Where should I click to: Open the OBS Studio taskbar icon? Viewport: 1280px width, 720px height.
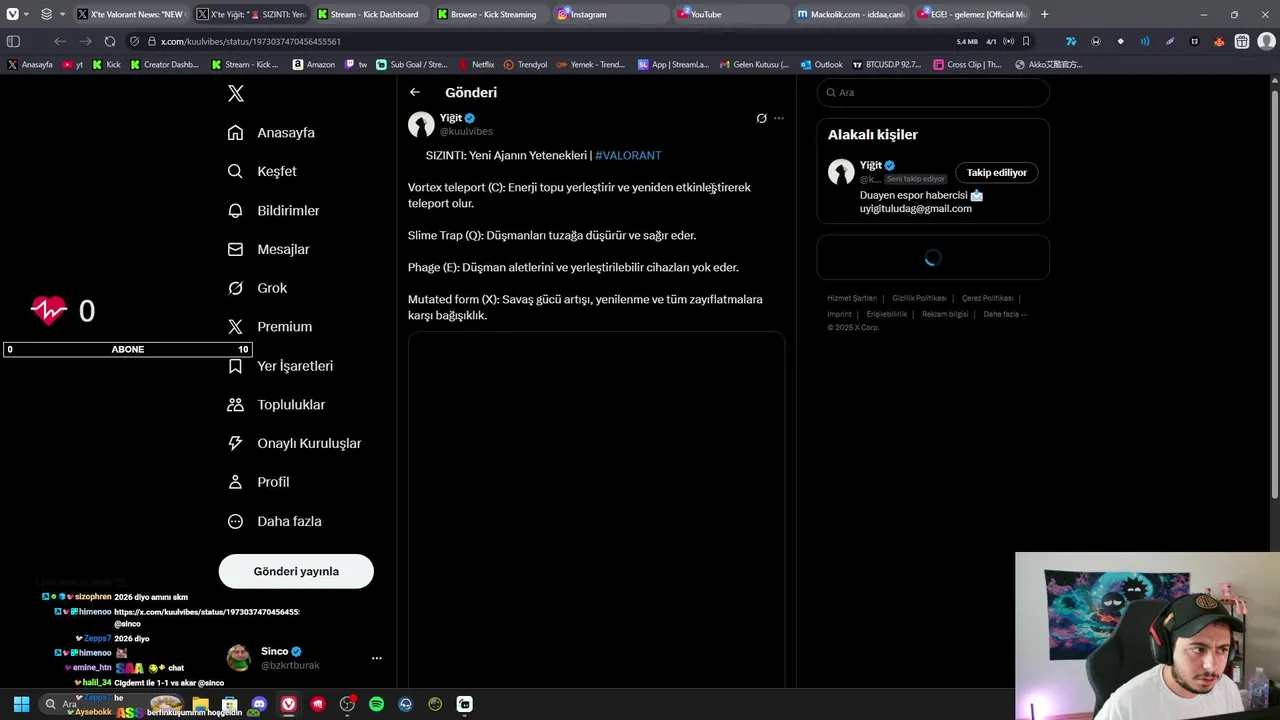347,704
